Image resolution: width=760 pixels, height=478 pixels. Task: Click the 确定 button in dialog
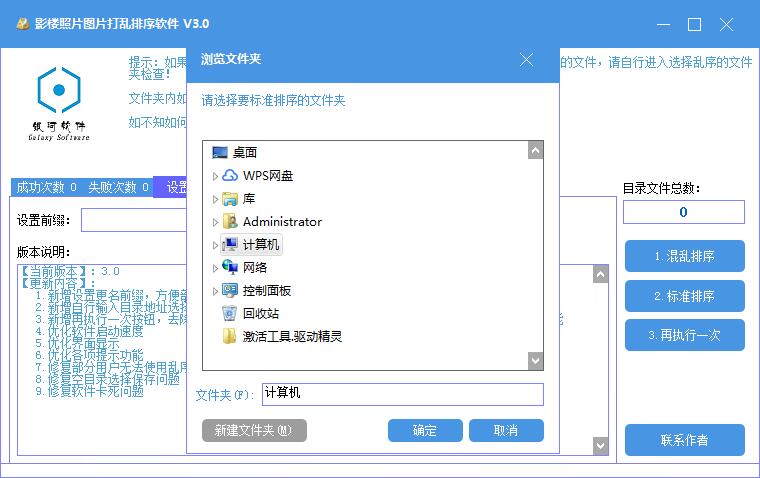425,430
